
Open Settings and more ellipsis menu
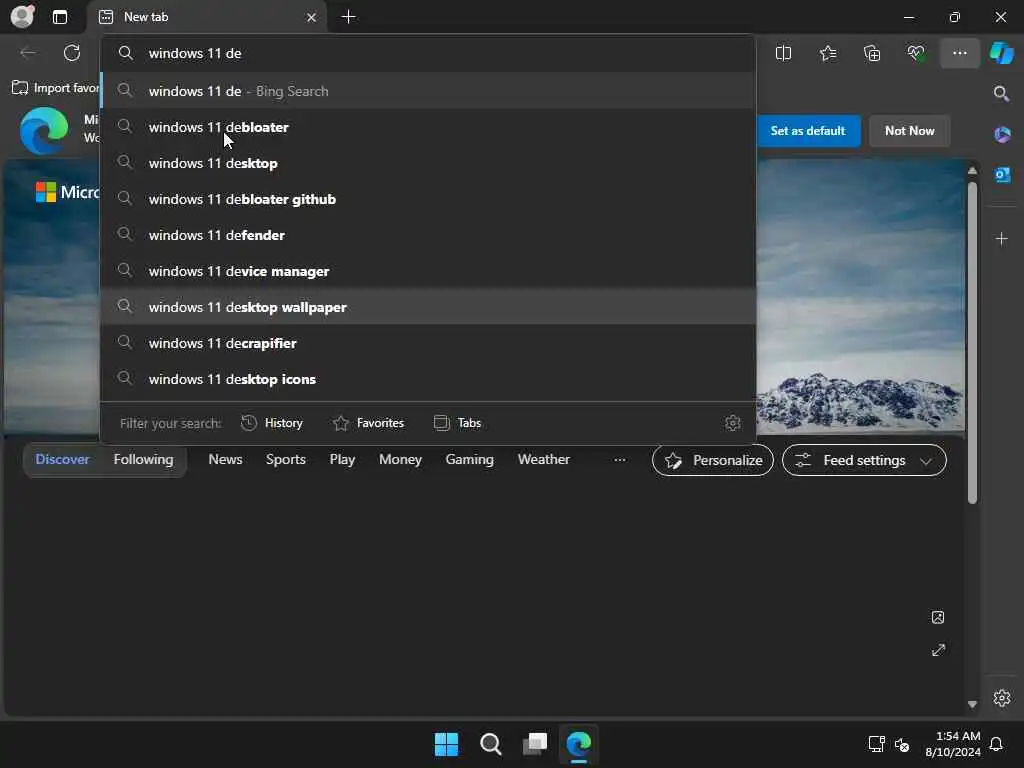point(959,53)
